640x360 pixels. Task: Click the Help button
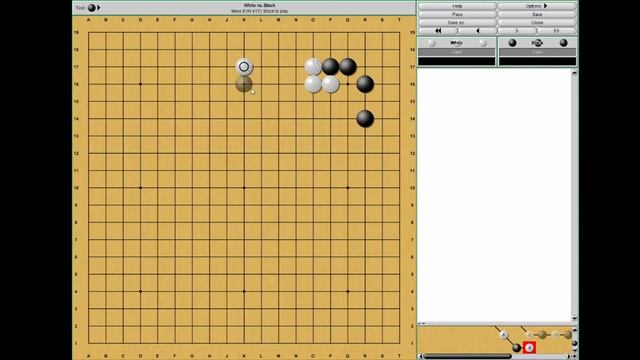pyautogui.click(x=457, y=6)
